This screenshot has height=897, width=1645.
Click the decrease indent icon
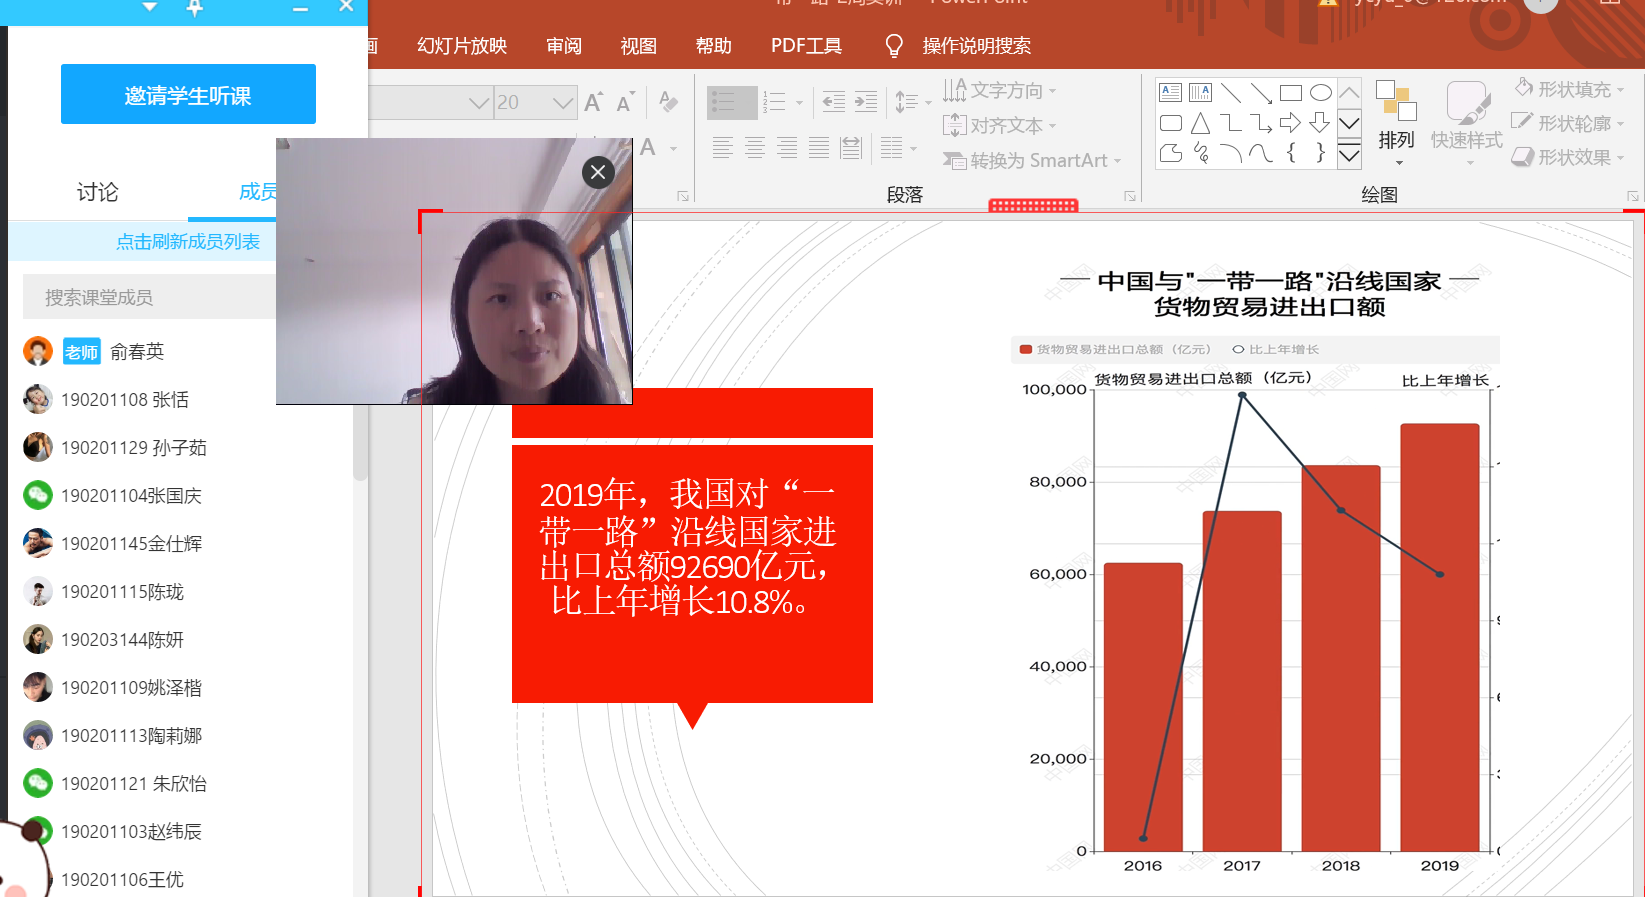pos(833,101)
